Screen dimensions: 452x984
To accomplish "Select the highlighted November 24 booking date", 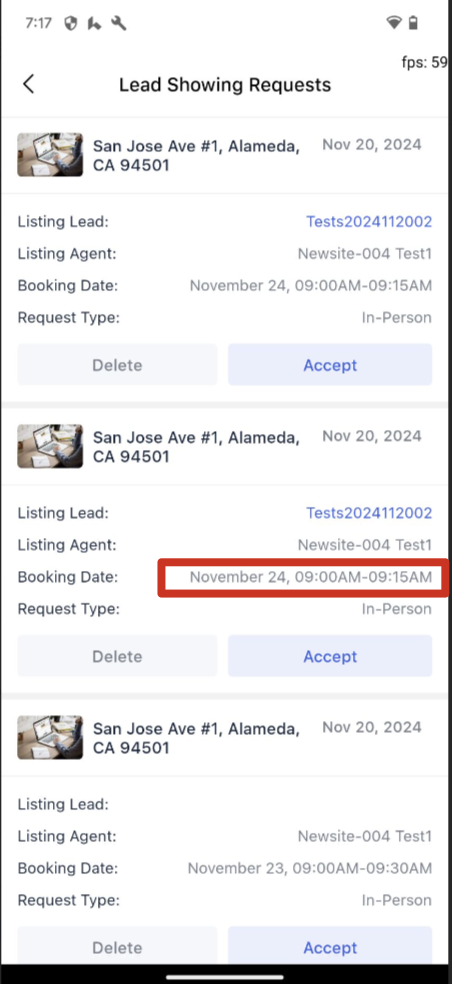I will (311, 577).
